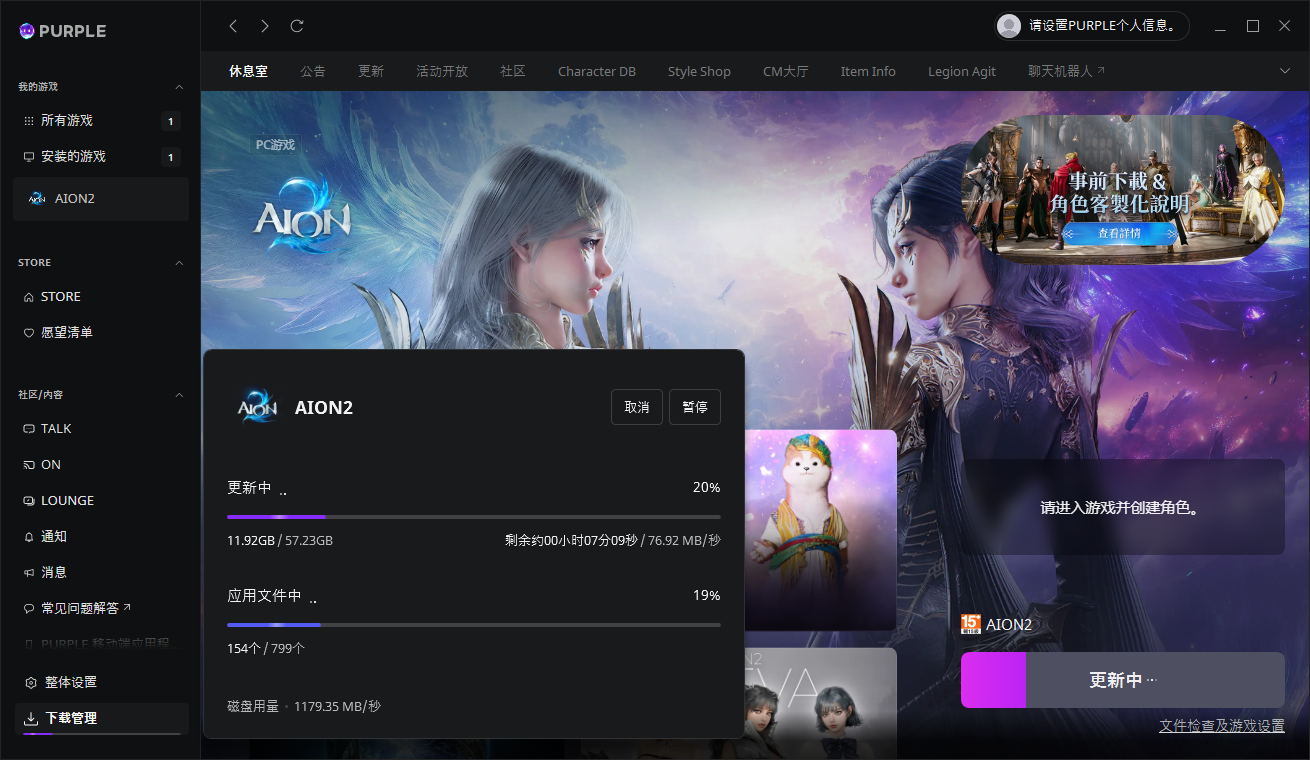Open 通知 notifications in sidebar
1310x760 pixels.
[53, 536]
